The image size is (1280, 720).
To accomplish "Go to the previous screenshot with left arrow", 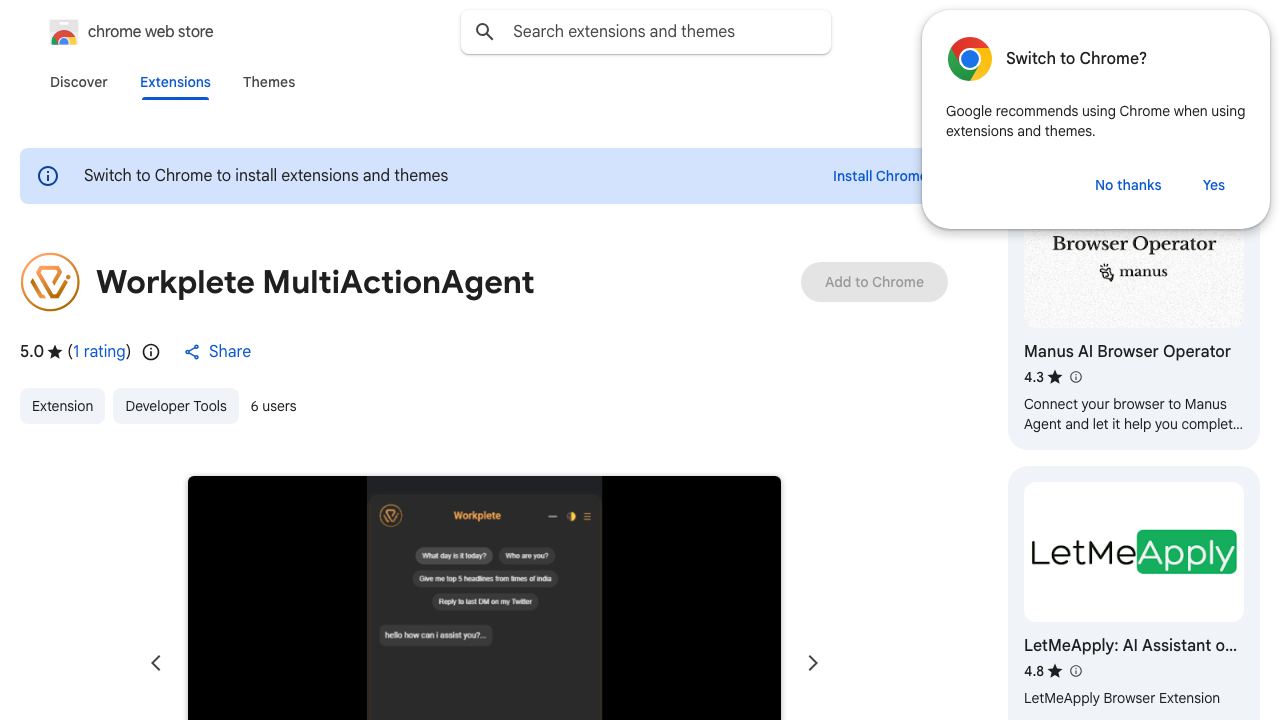I will 156,663.
